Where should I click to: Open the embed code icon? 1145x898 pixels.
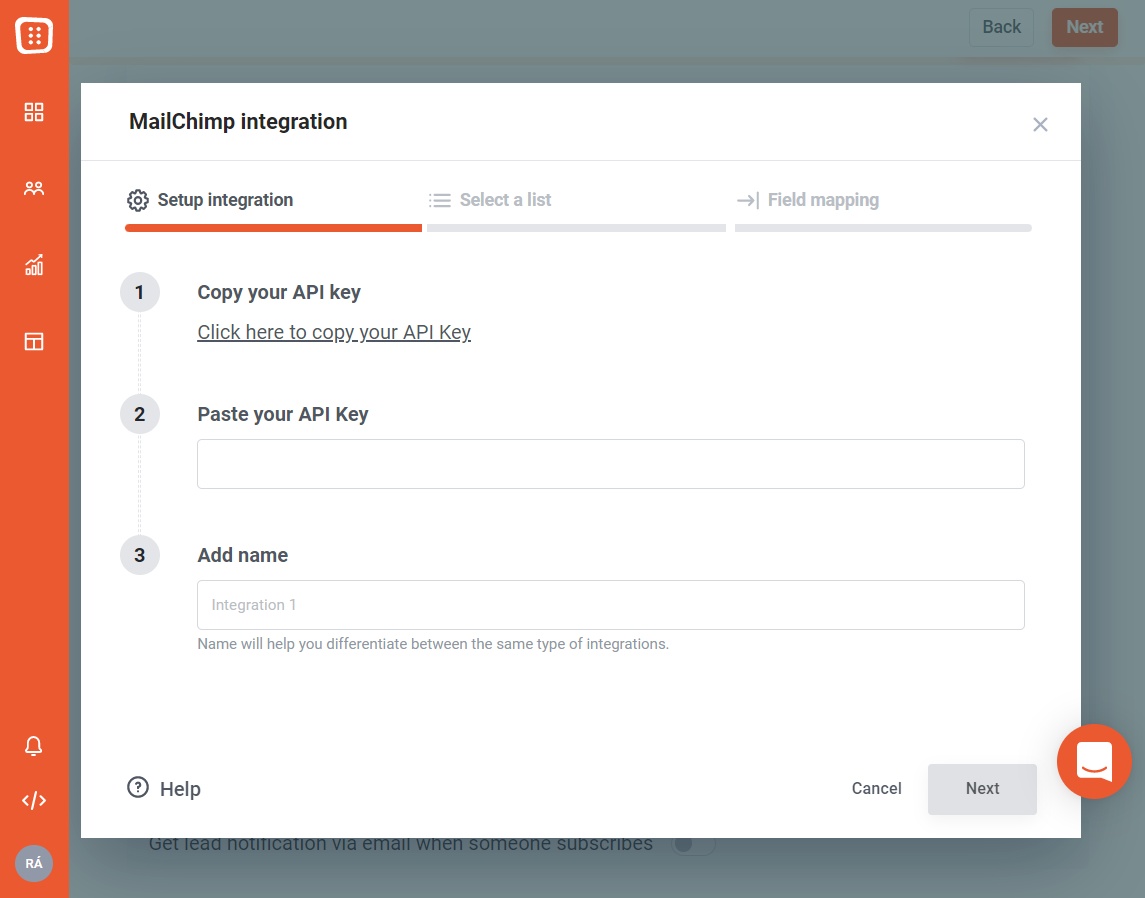pos(34,801)
